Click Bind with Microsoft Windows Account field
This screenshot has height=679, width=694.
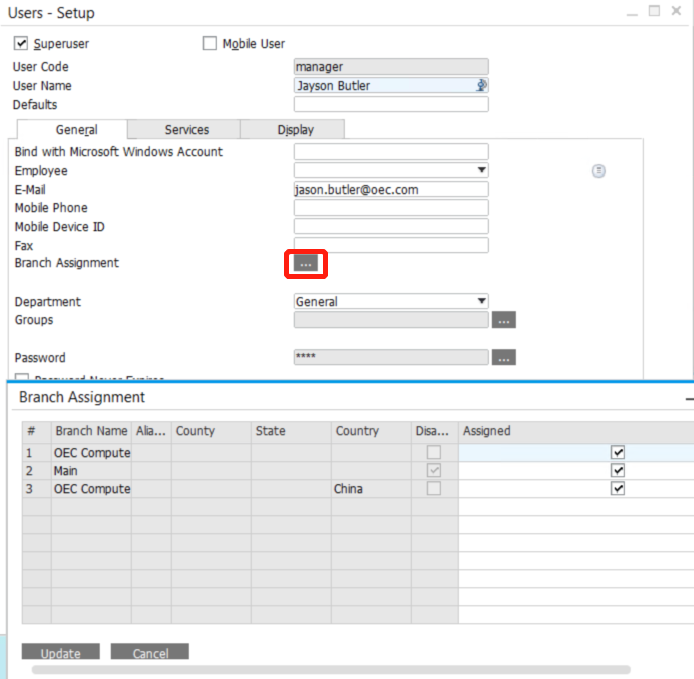[x=391, y=151]
